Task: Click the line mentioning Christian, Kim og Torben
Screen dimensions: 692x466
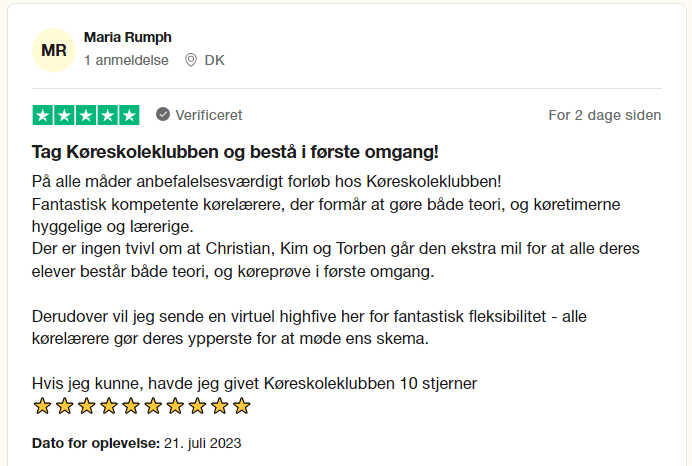Action: coord(336,248)
